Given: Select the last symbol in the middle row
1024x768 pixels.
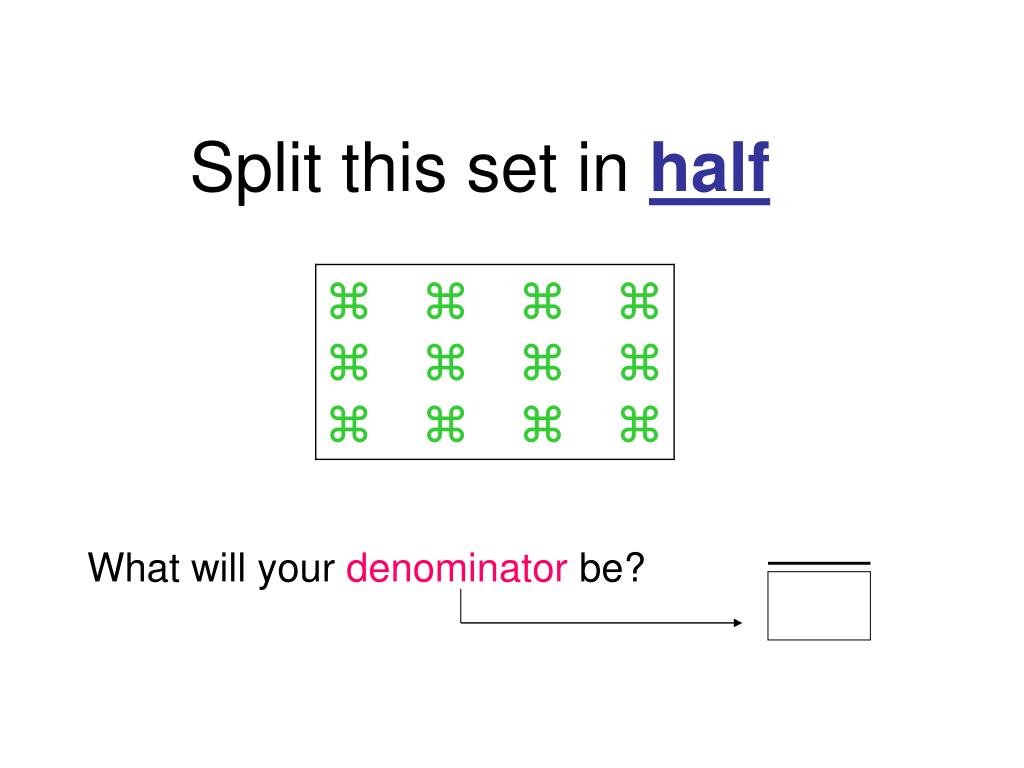Looking at the screenshot, I should coord(639,362).
